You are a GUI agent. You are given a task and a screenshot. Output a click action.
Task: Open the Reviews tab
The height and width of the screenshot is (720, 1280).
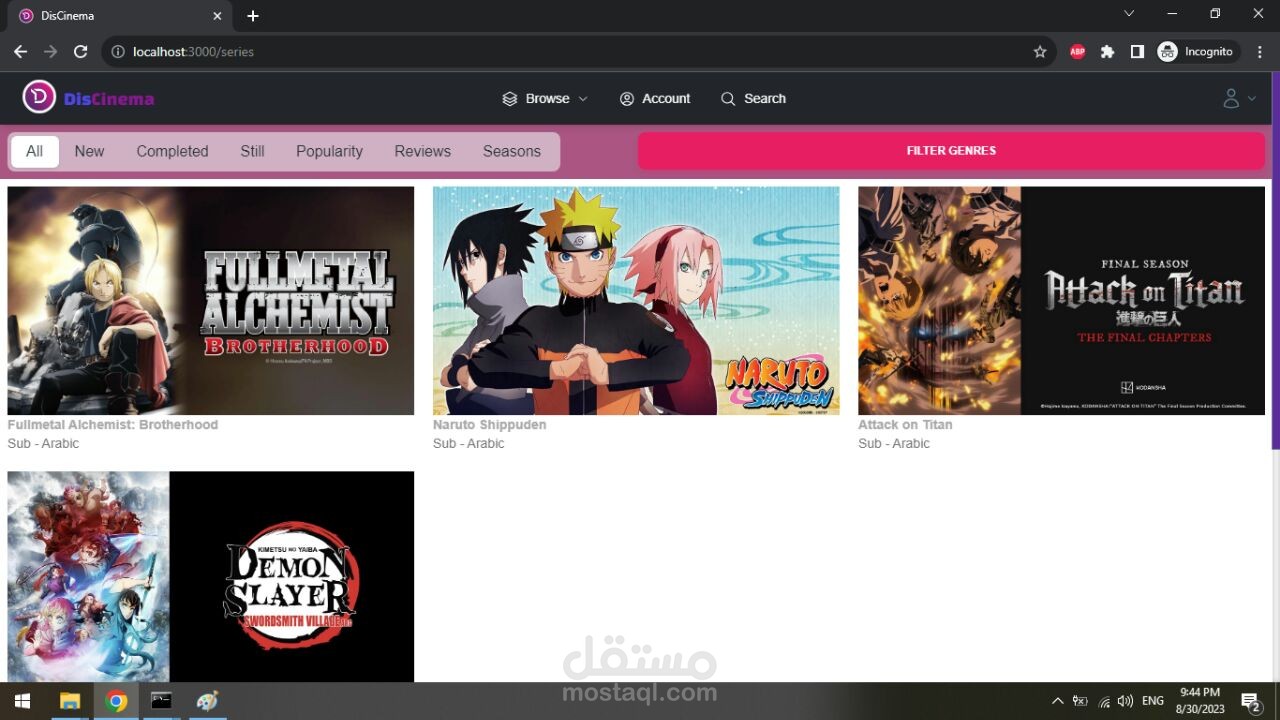coord(422,151)
